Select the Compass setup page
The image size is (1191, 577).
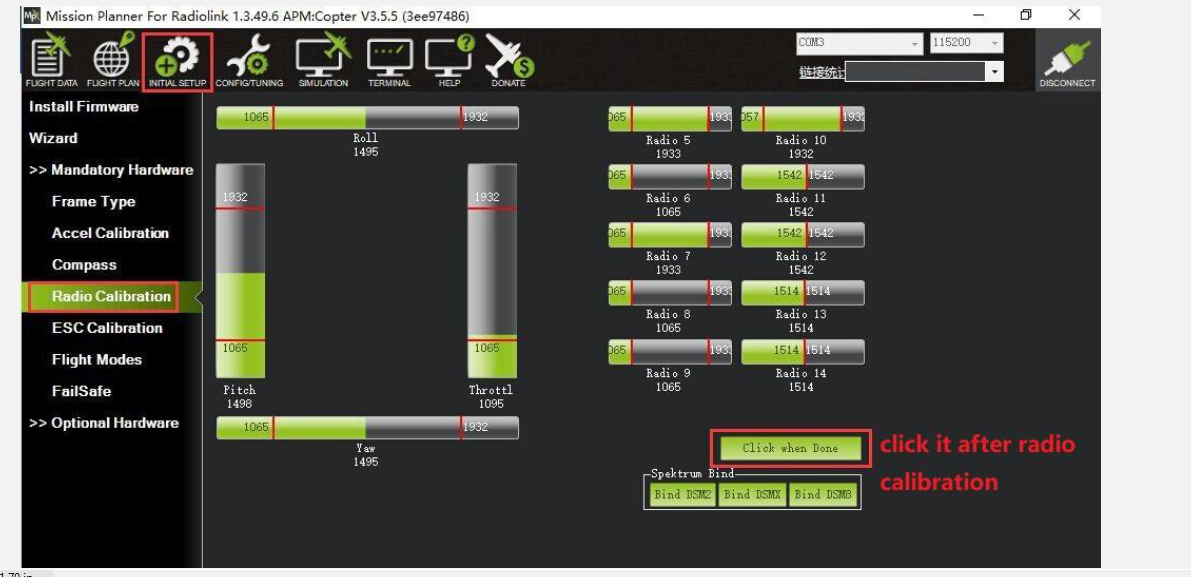pyautogui.click(x=85, y=264)
